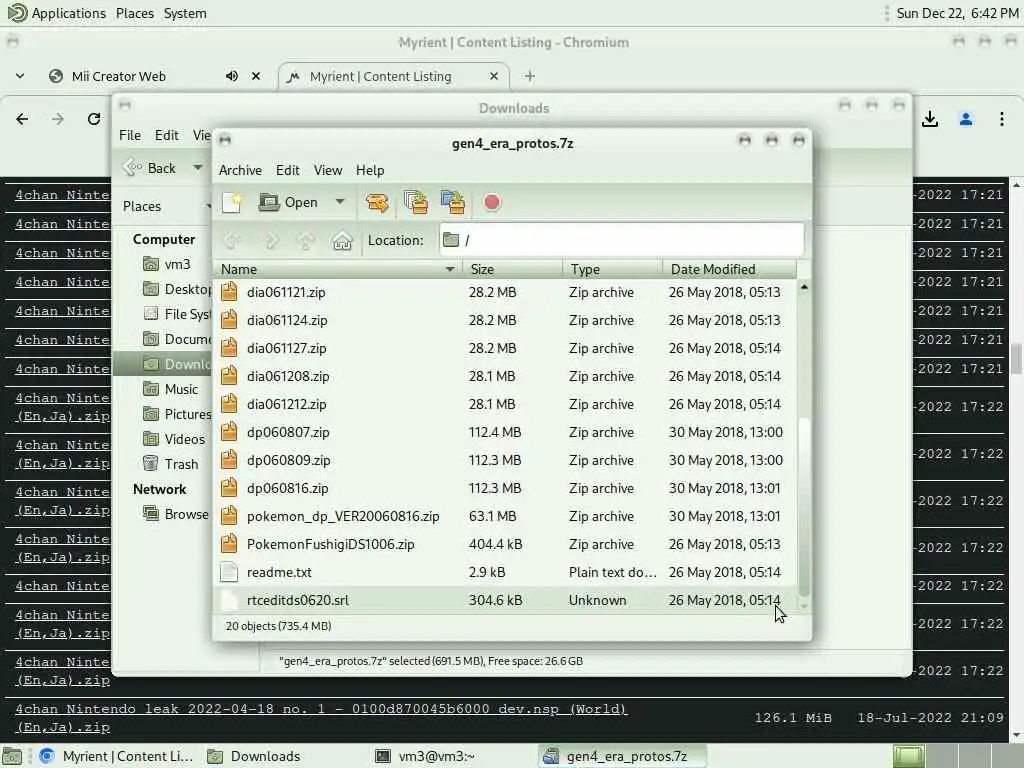Select dia061208.zip row
Image resolution: width=1024 pixels, height=768 pixels.
(505, 376)
